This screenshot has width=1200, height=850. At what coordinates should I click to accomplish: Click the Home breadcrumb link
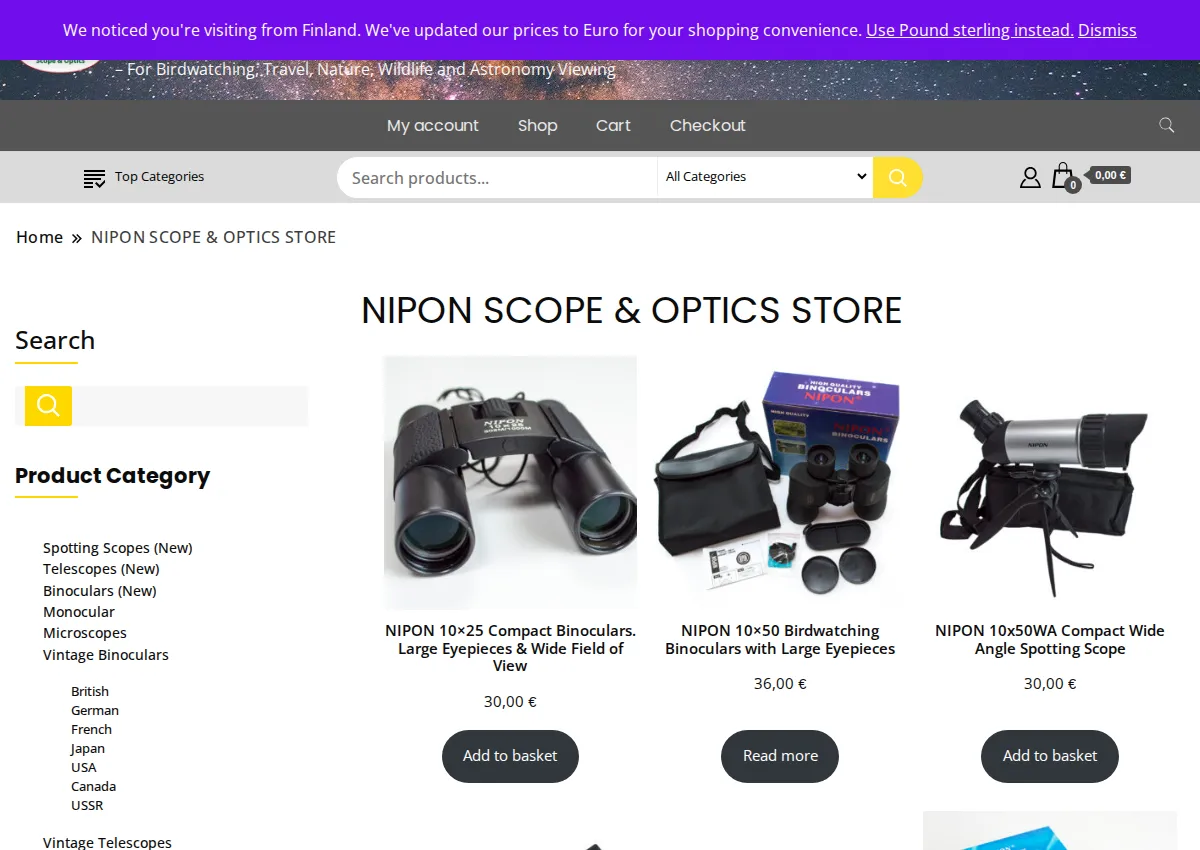click(x=39, y=237)
